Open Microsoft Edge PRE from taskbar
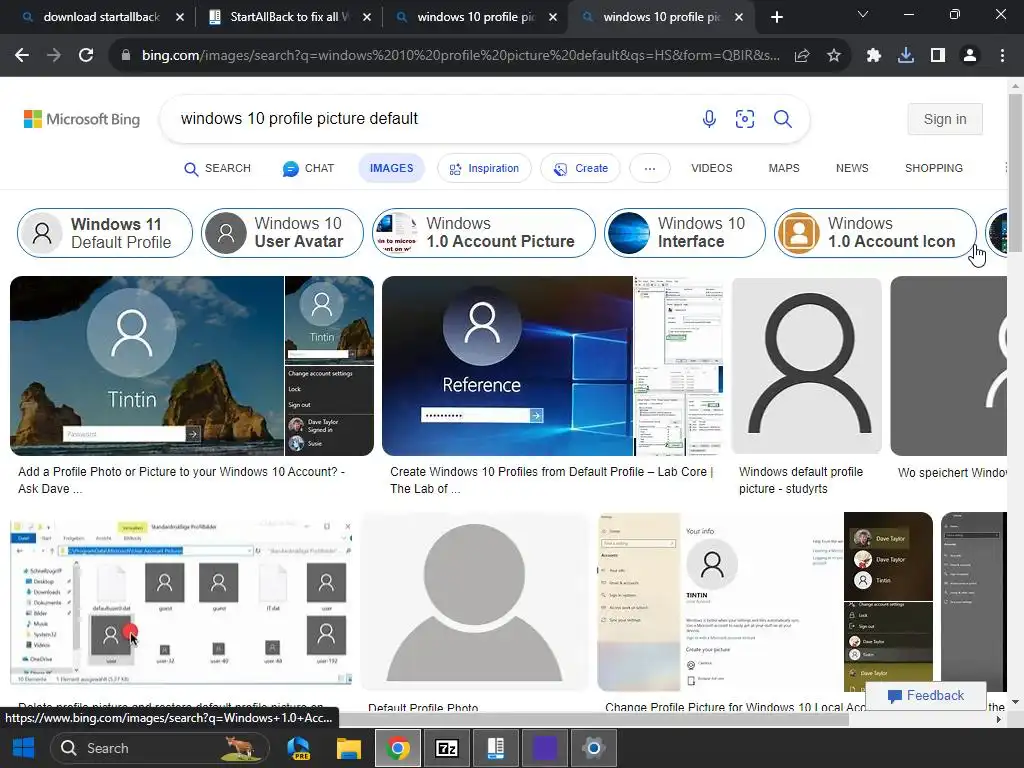The width and height of the screenshot is (1024, 768). 299,748
